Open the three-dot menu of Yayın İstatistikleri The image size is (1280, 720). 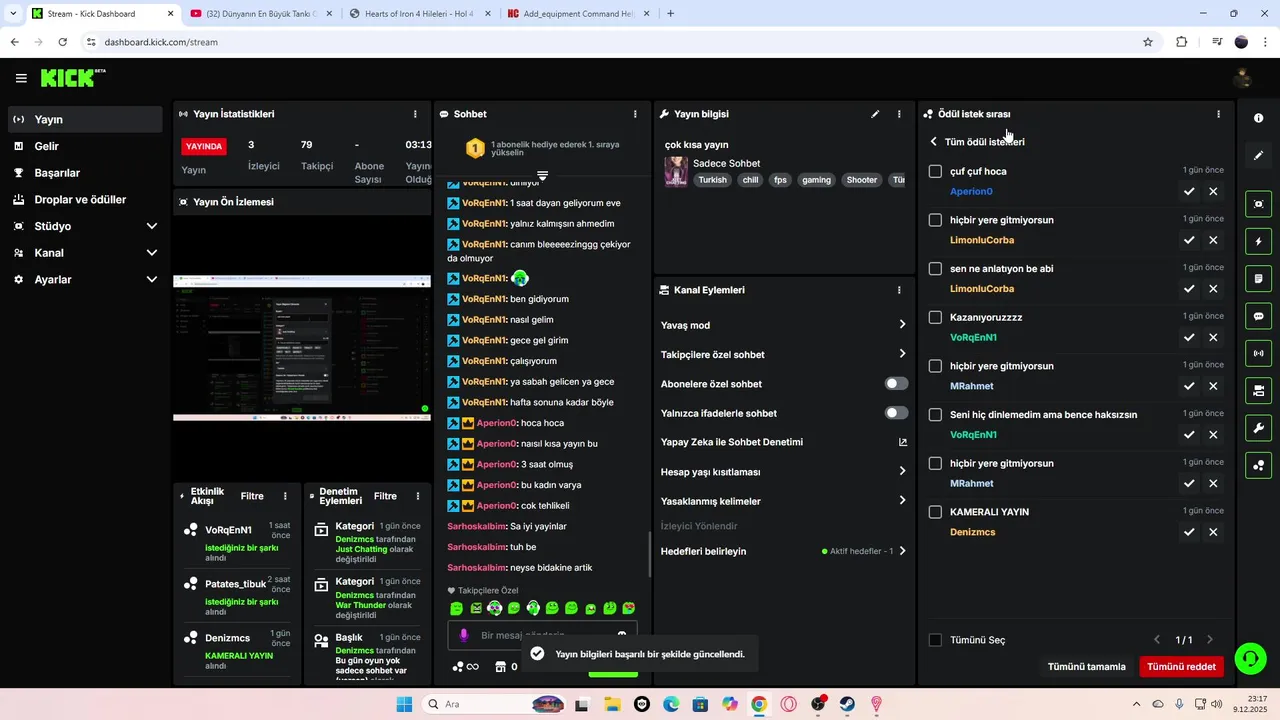tap(415, 114)
